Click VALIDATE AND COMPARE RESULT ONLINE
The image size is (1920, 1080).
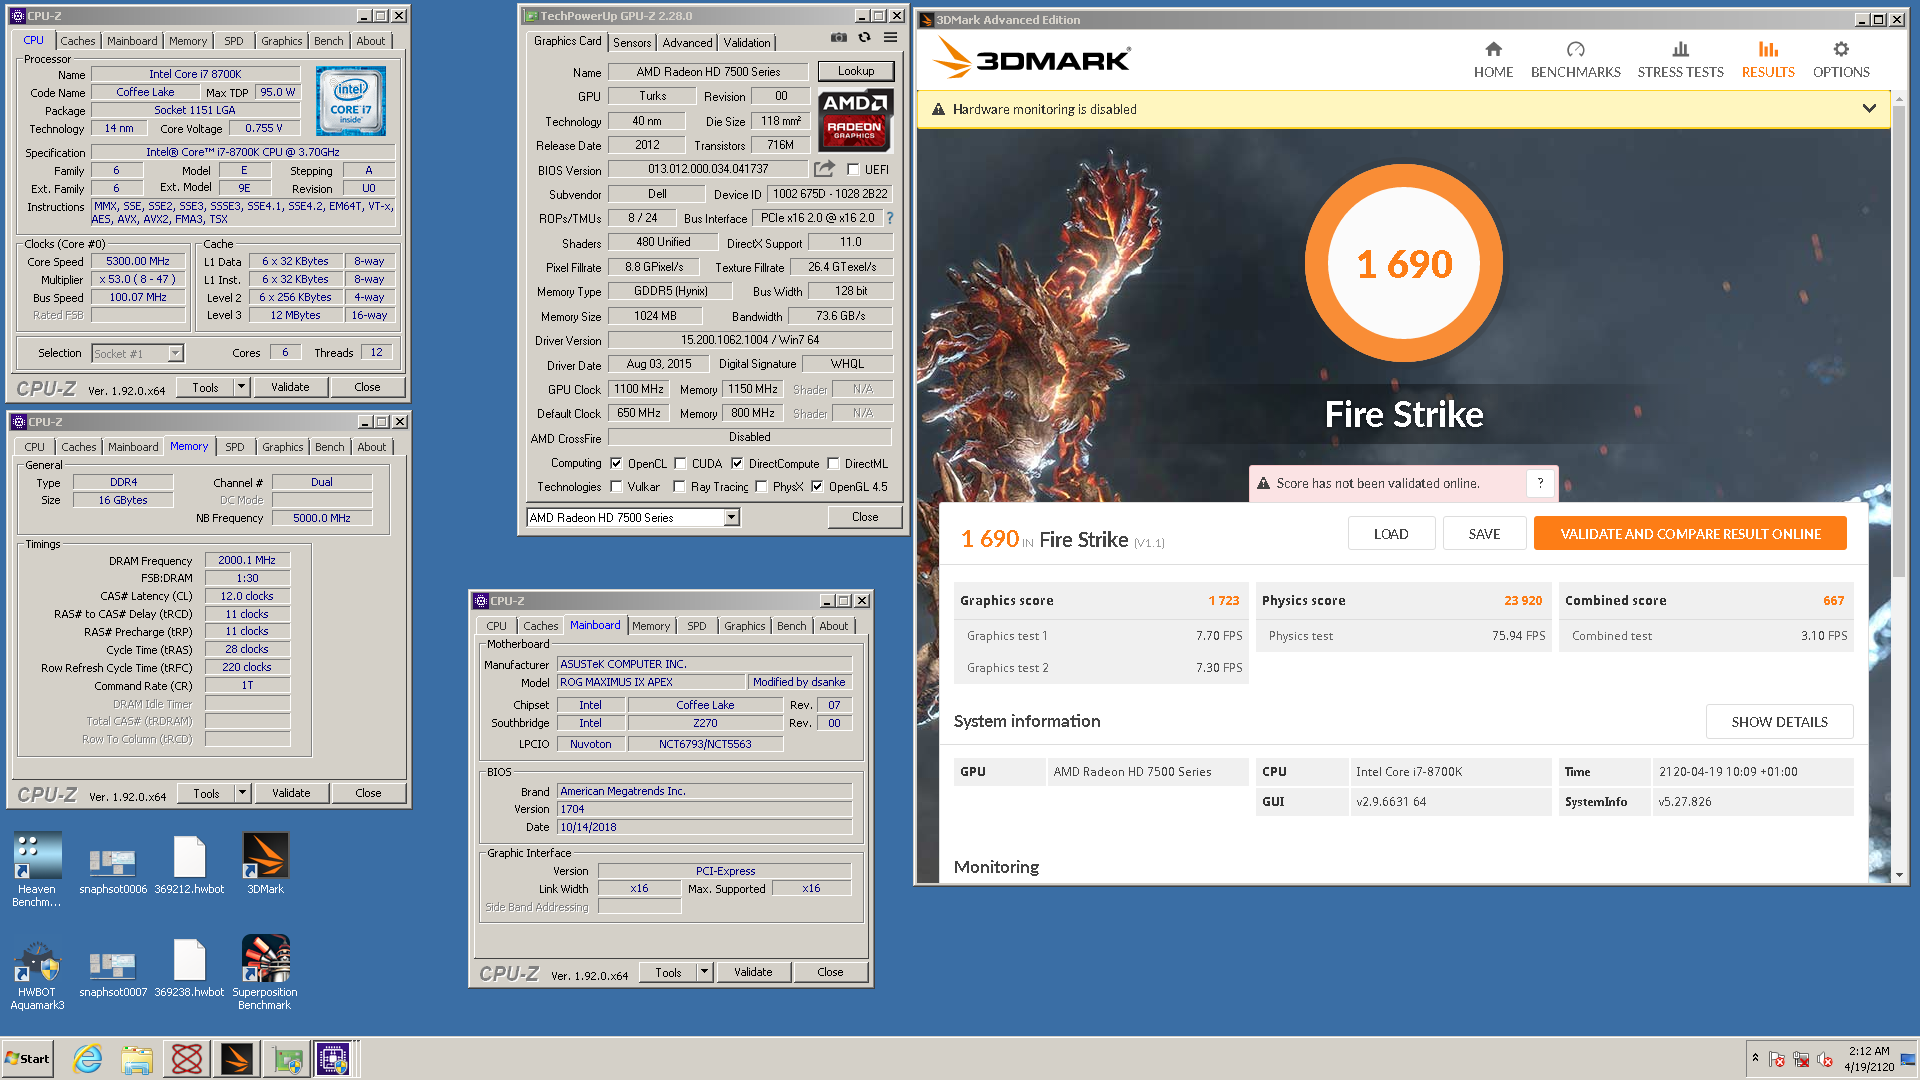pyautogui.click(x=1690, y=534)
